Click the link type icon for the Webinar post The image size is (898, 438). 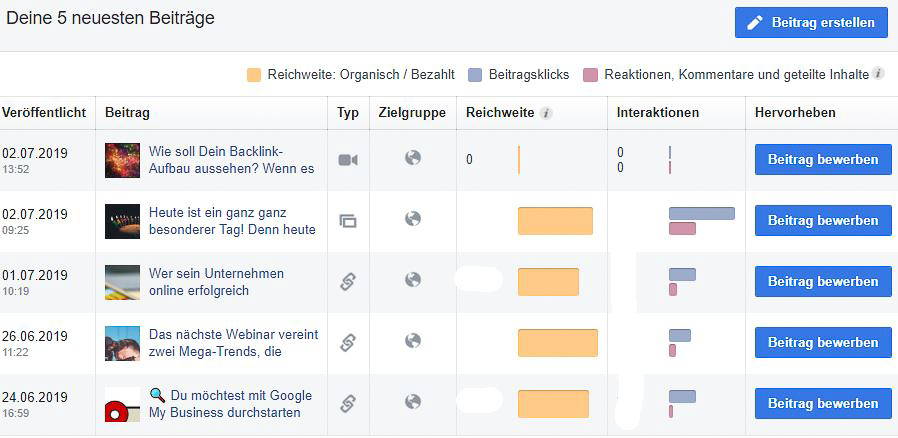(x=347, y=342)
